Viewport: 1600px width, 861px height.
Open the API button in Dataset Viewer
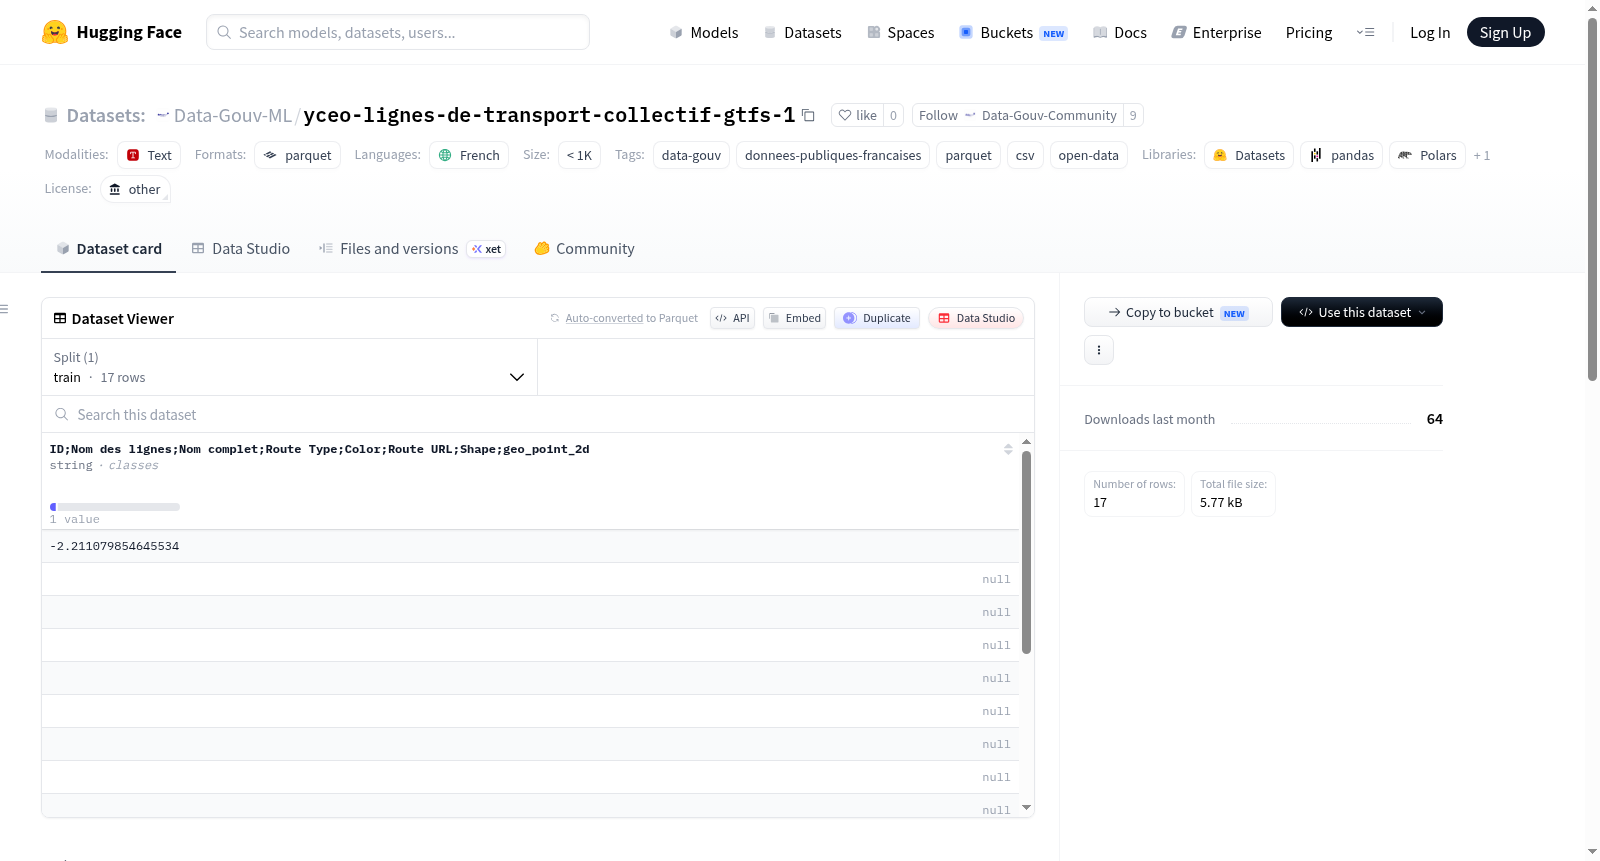click(x=732, y=318)
